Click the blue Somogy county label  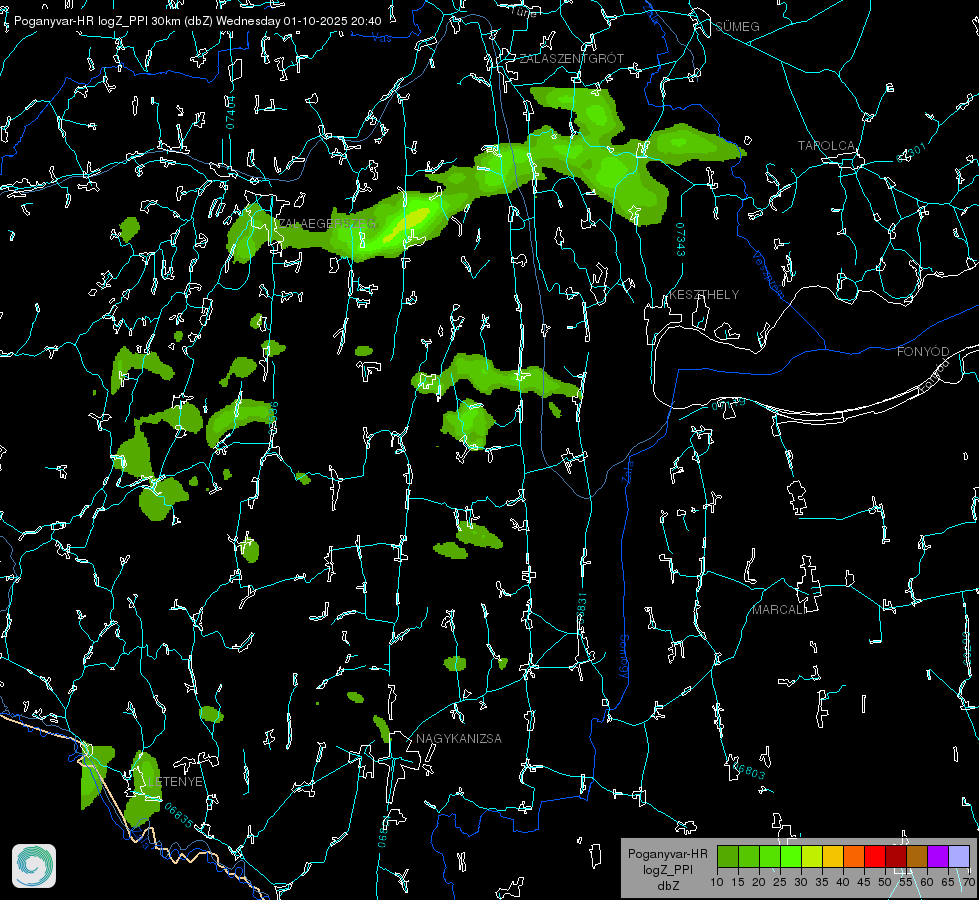pyautogui.click(x=624, y=657)
